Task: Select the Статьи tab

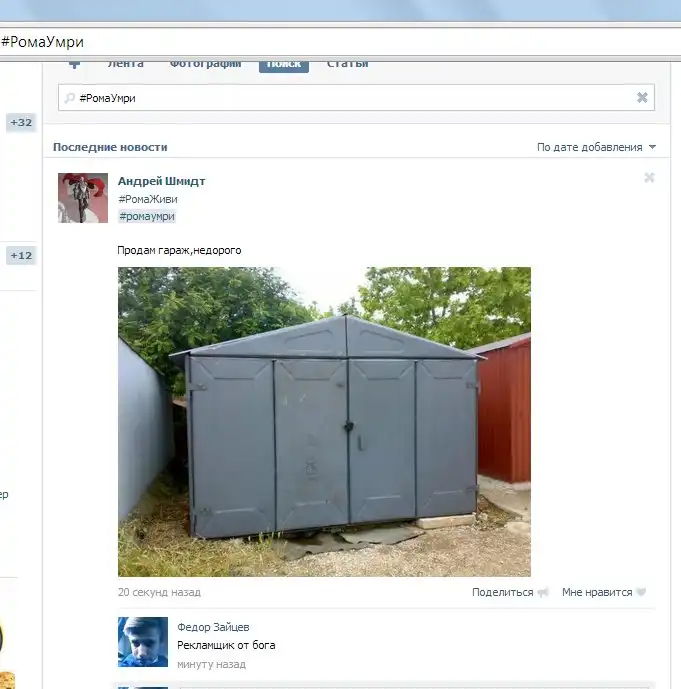Action: click(347, 64)
